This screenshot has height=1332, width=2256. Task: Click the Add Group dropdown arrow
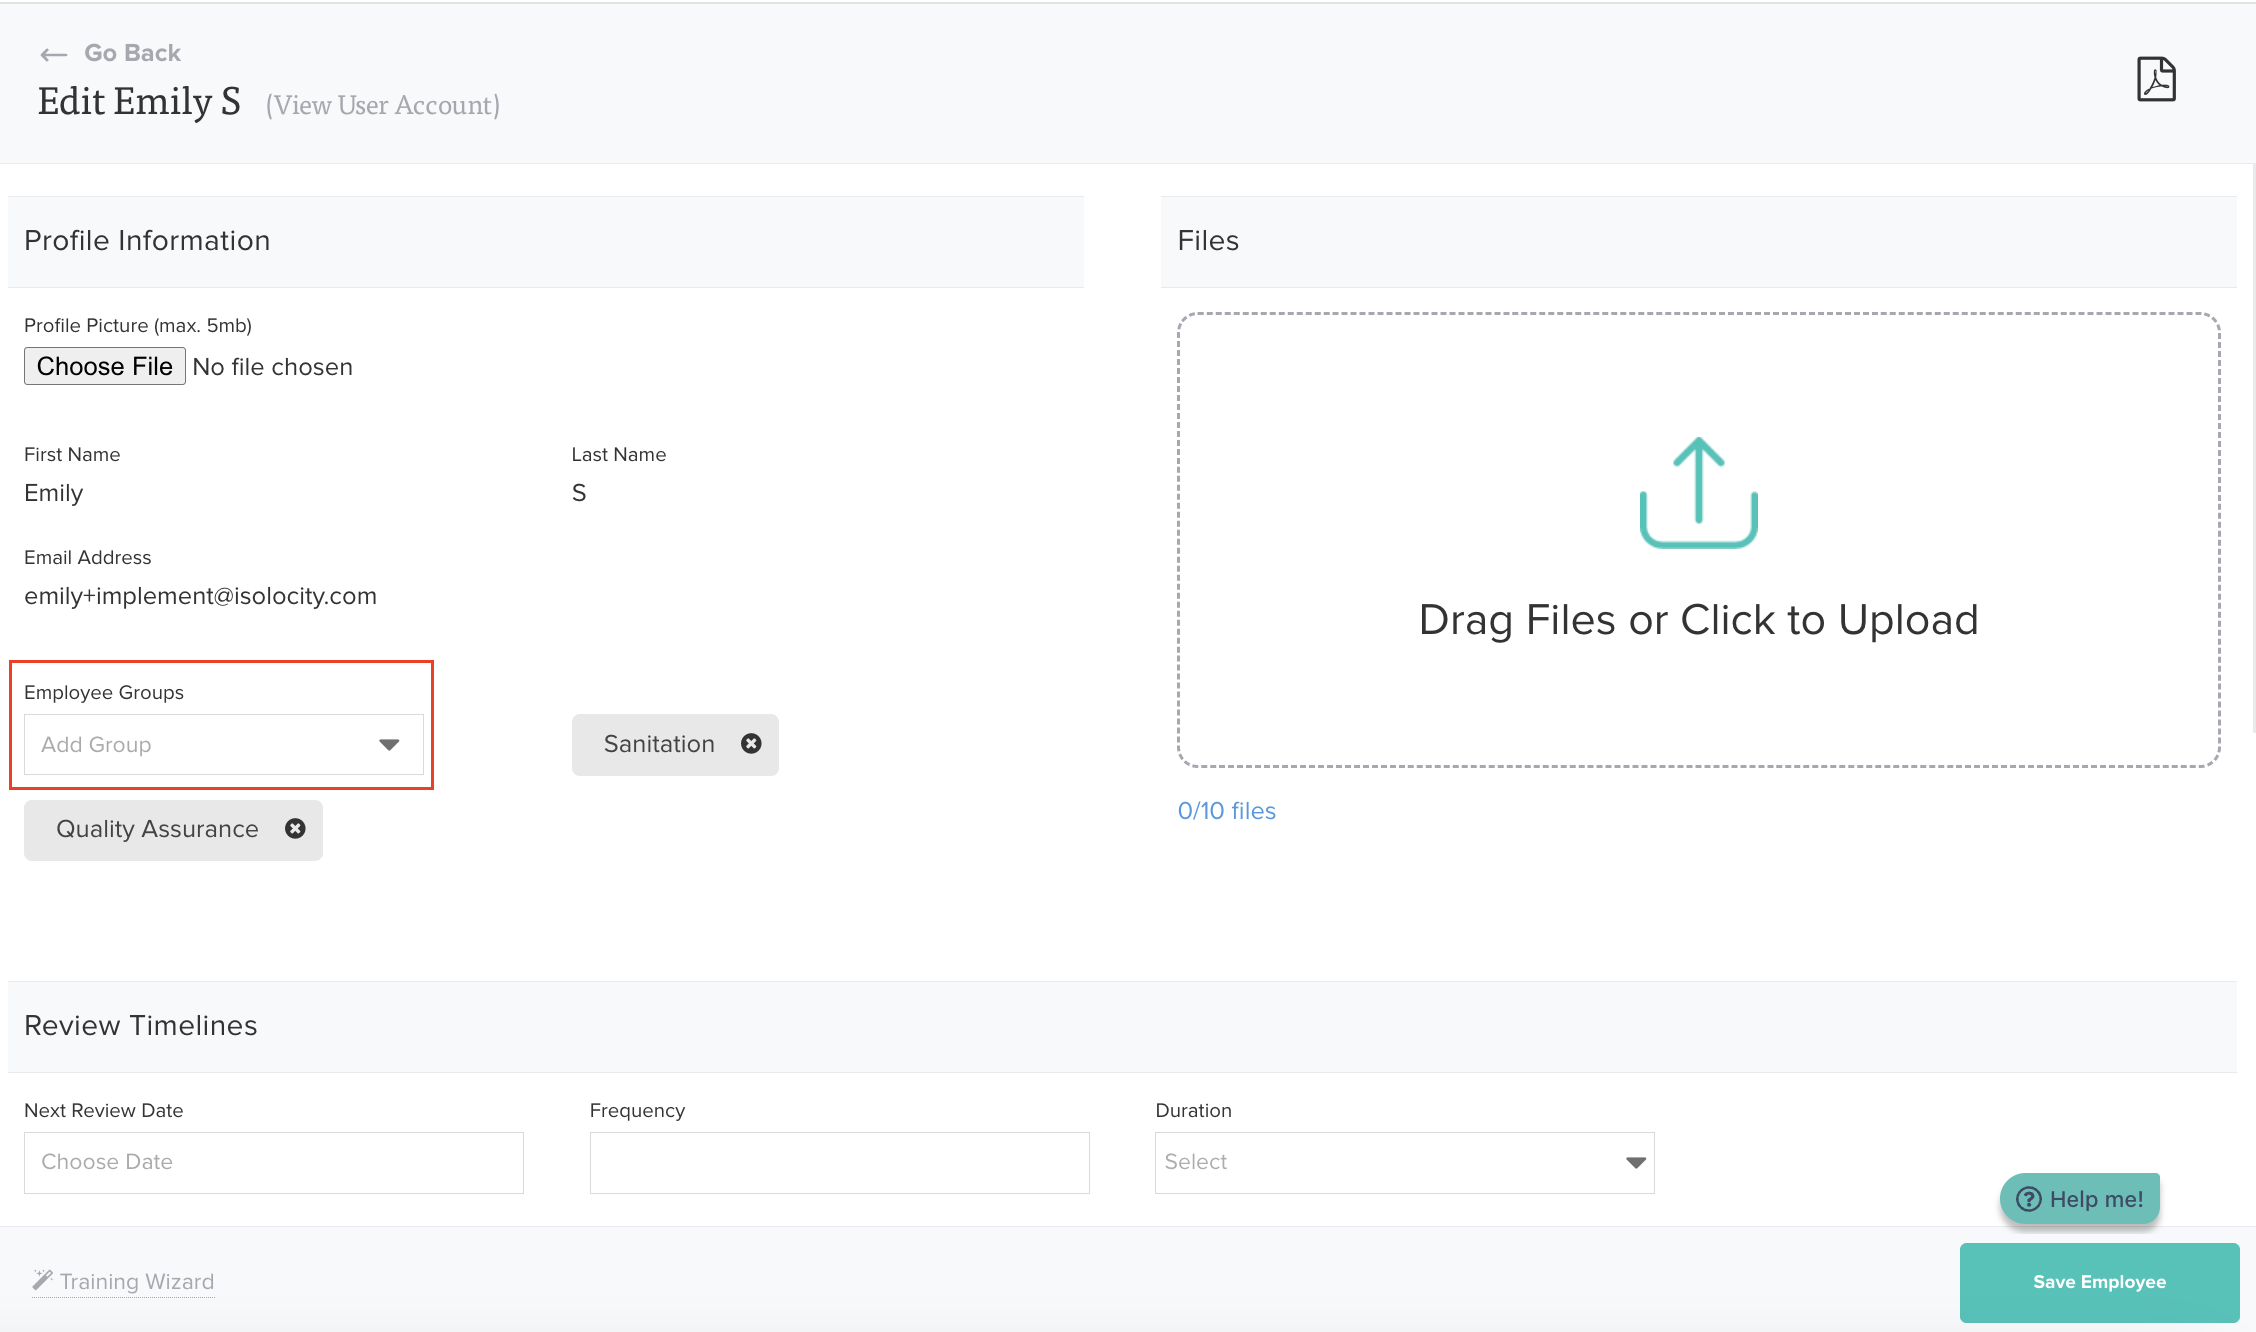coord(389,744)
